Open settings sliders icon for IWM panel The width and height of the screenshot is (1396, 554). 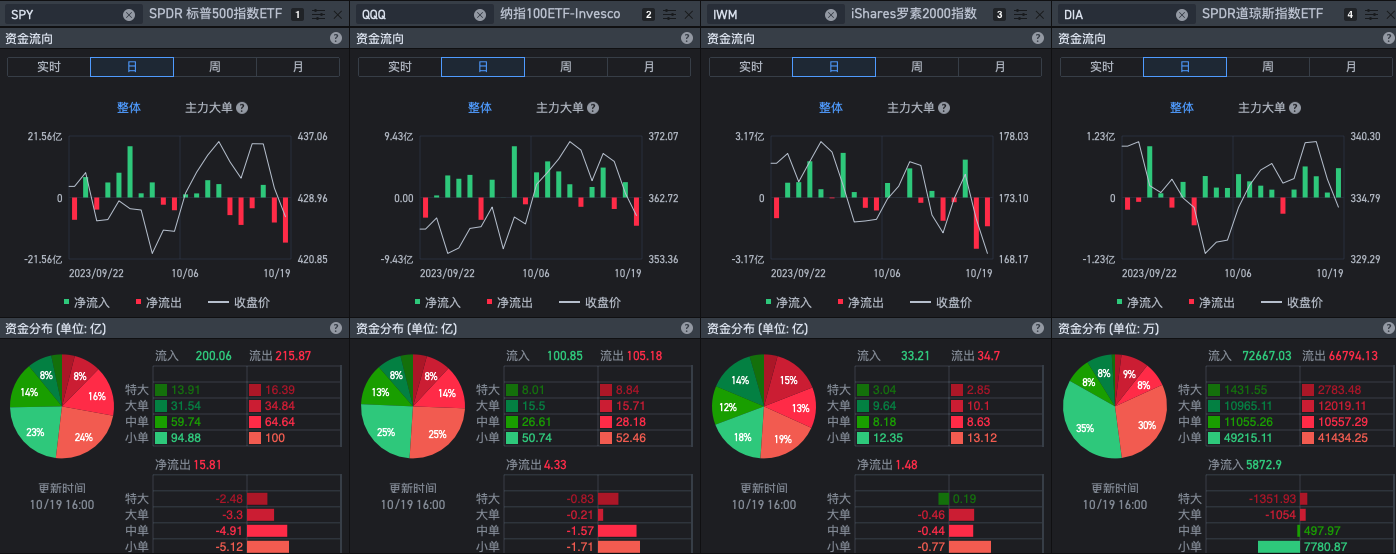(x=1020, y=14)
